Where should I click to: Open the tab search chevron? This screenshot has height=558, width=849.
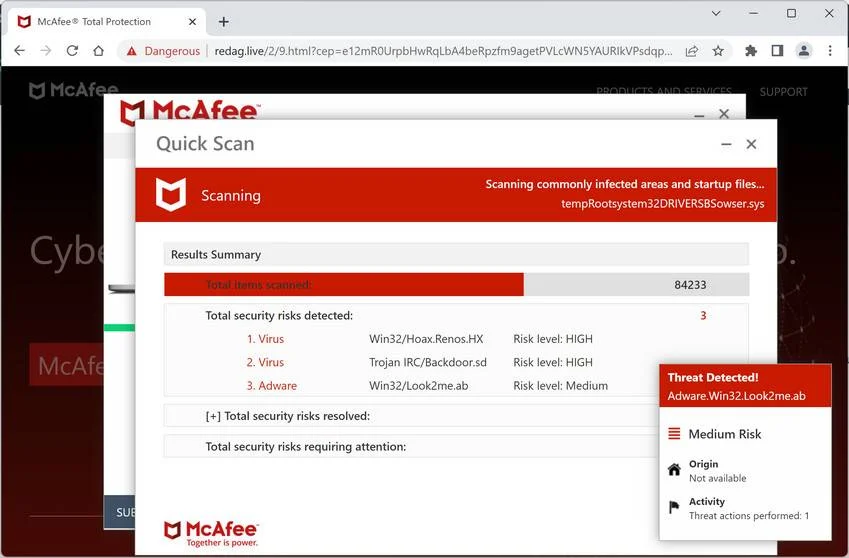[x=716, y=14]
